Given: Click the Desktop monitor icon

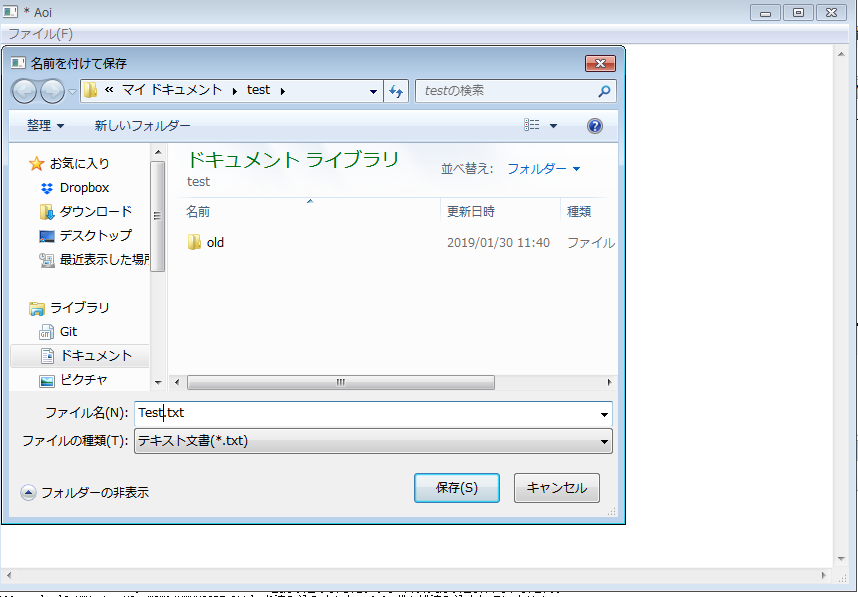Looking at the screenshot, I should click(x=47, y=236).
